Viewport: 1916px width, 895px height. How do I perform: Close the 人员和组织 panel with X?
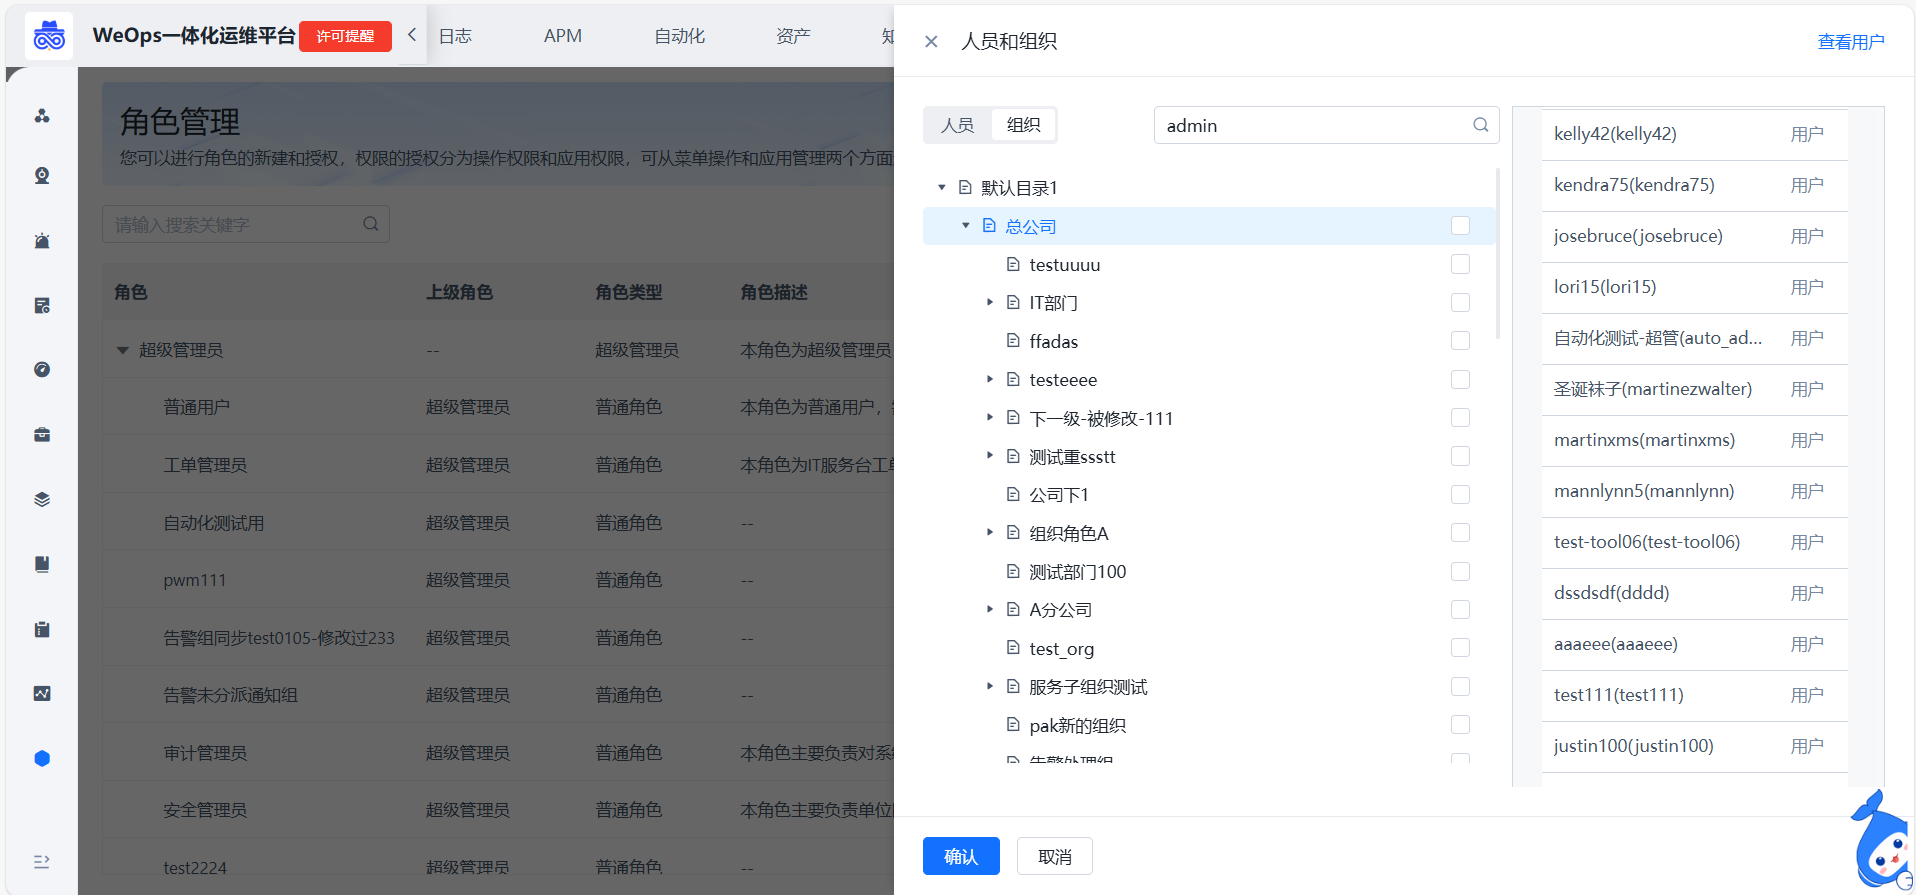[931, 42]
